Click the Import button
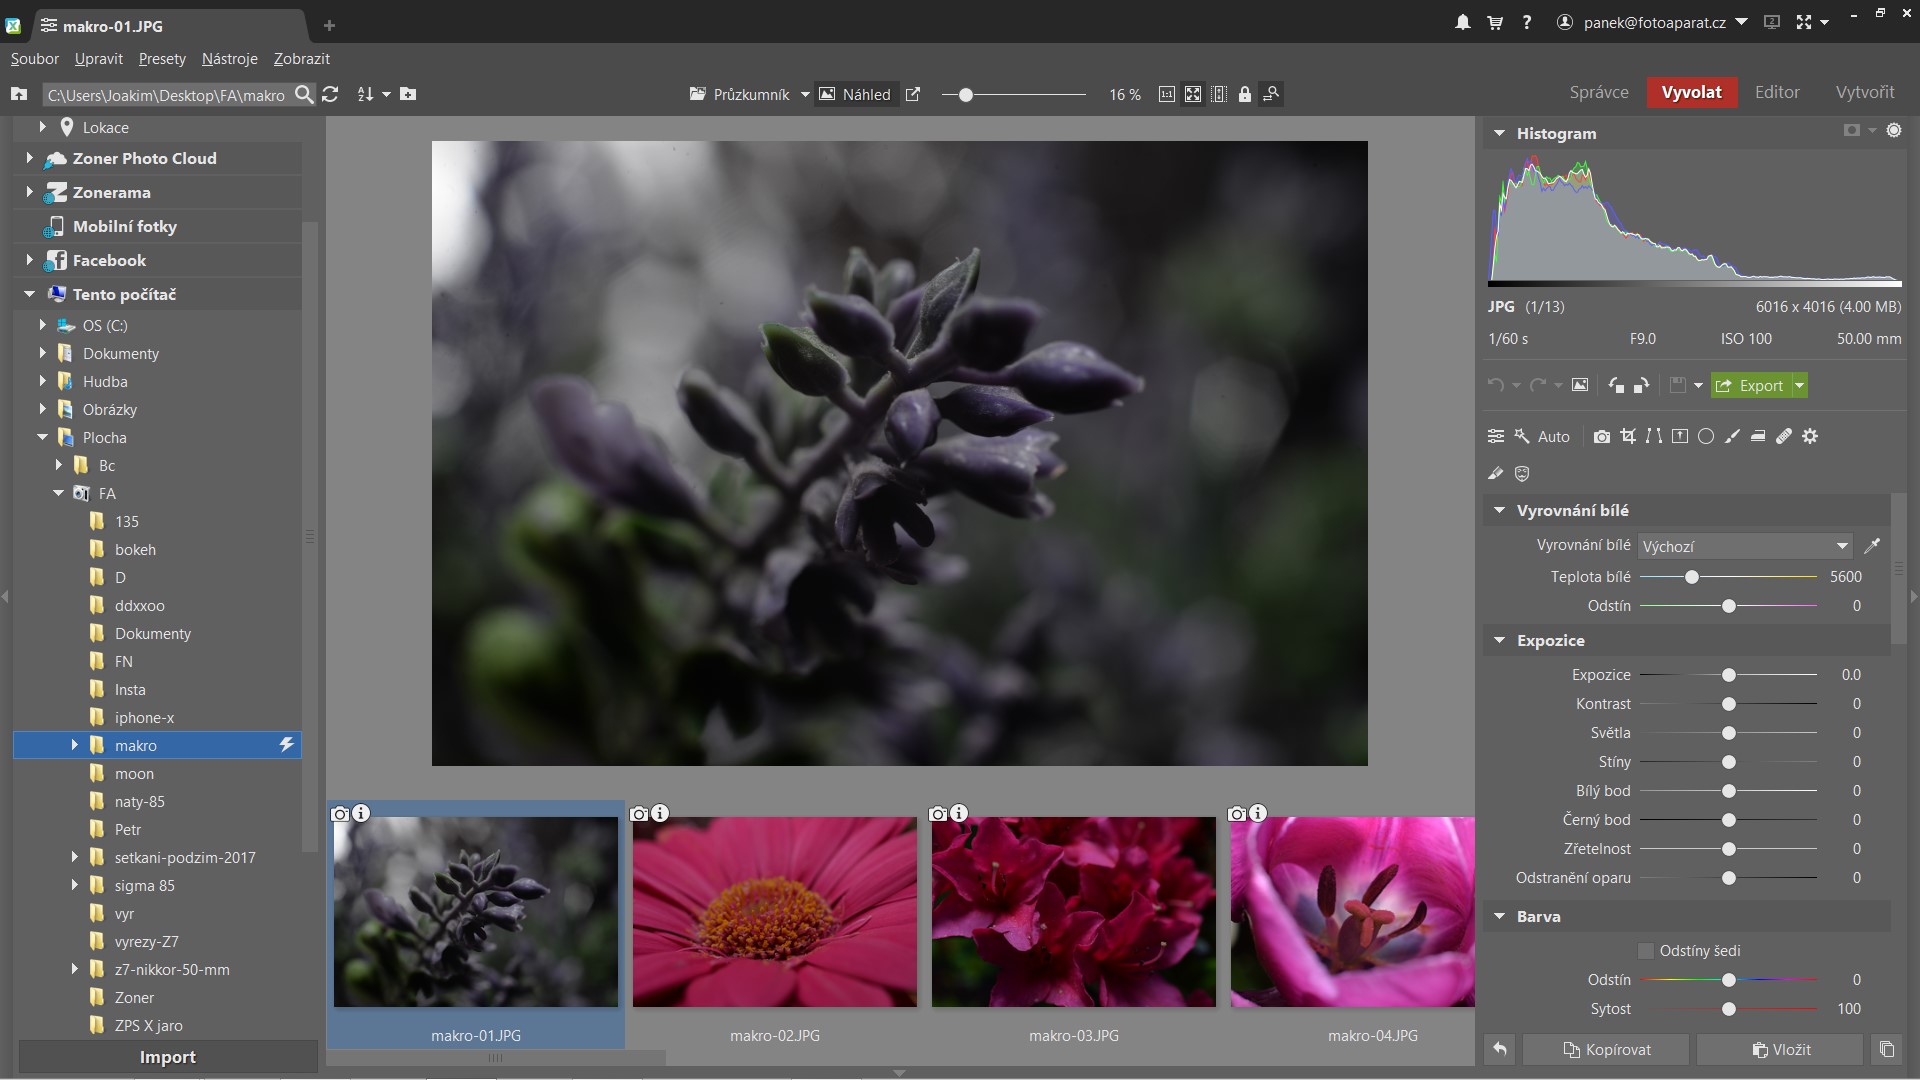This screenshot has height=1080, width=1920. pos(167,1057)
